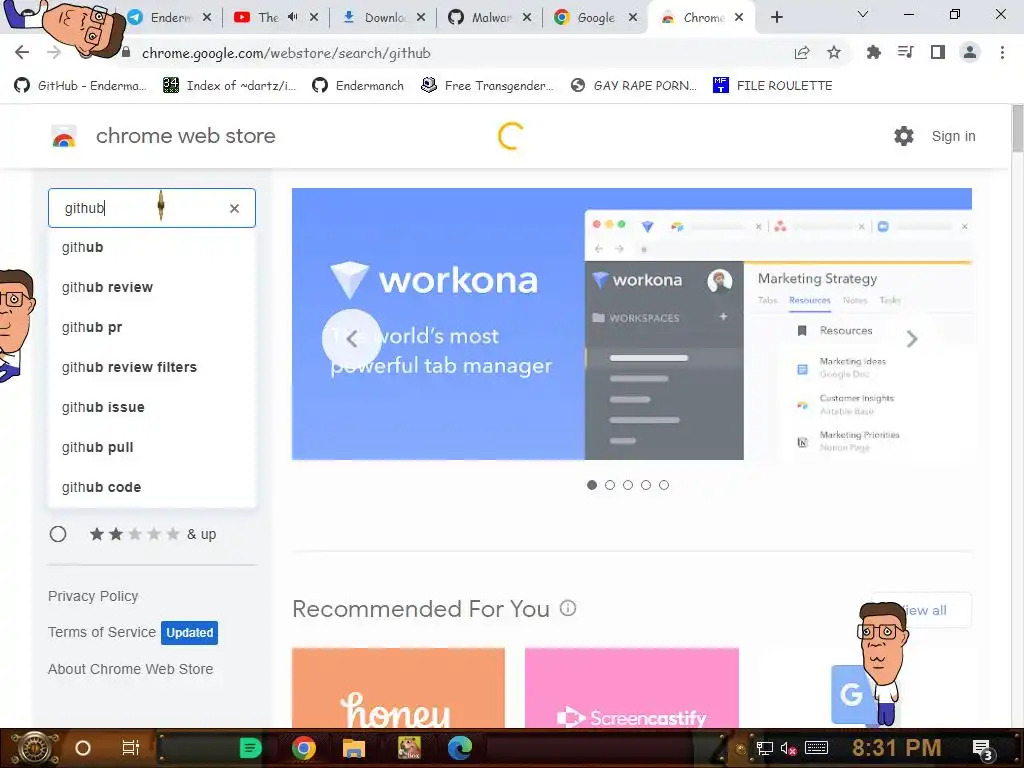Open Chrome three-dot menu
The image size is (1024, 768).
pyautogui.click(x=1002, y=53)
